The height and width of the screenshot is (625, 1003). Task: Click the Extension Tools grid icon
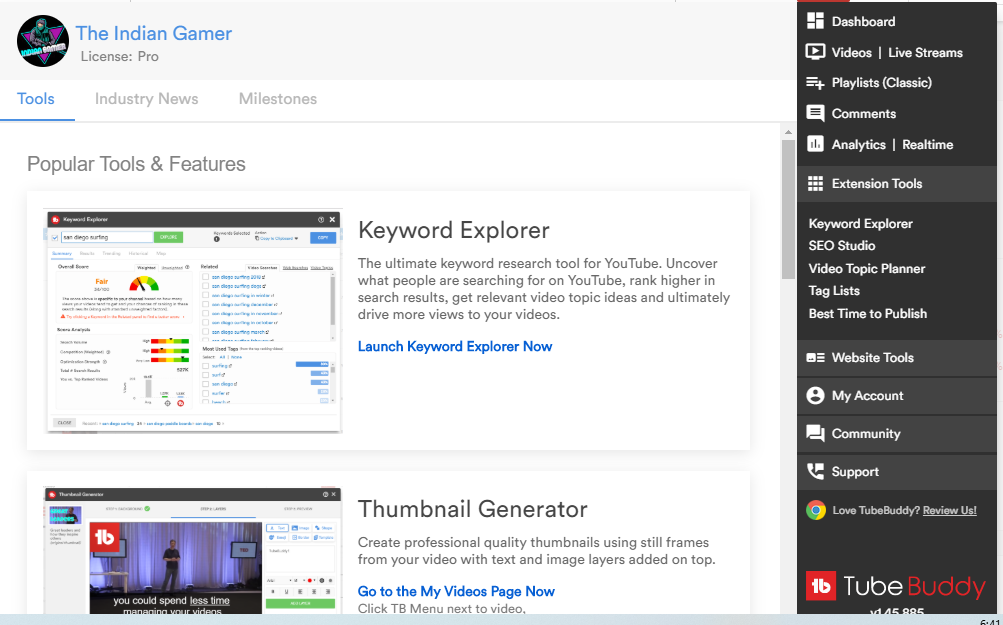coord(815,184)
